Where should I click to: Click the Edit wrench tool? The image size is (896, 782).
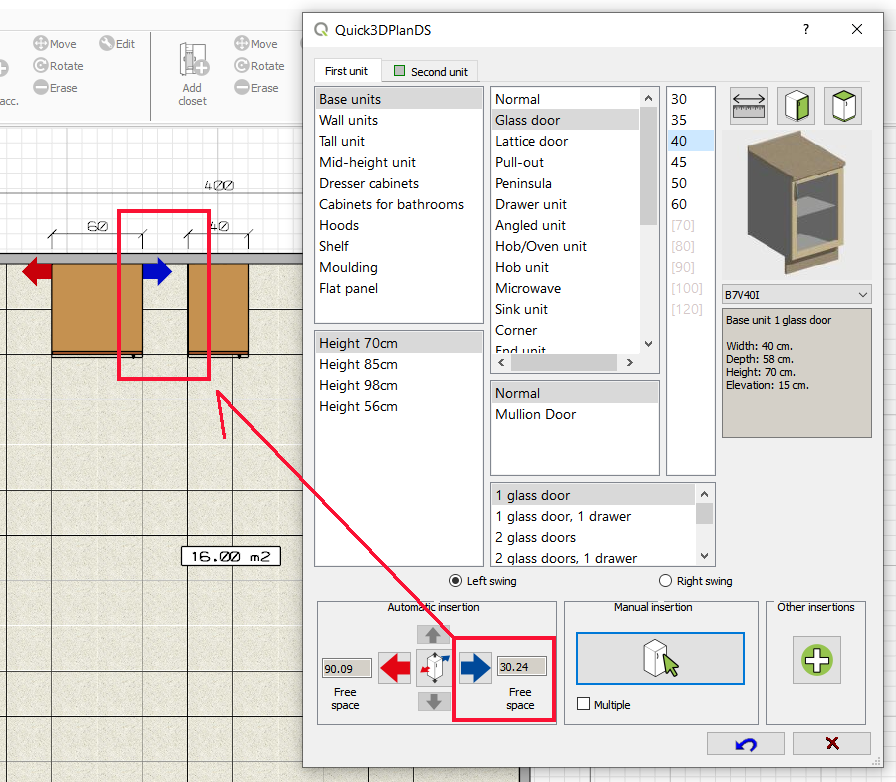coord(117,43)
